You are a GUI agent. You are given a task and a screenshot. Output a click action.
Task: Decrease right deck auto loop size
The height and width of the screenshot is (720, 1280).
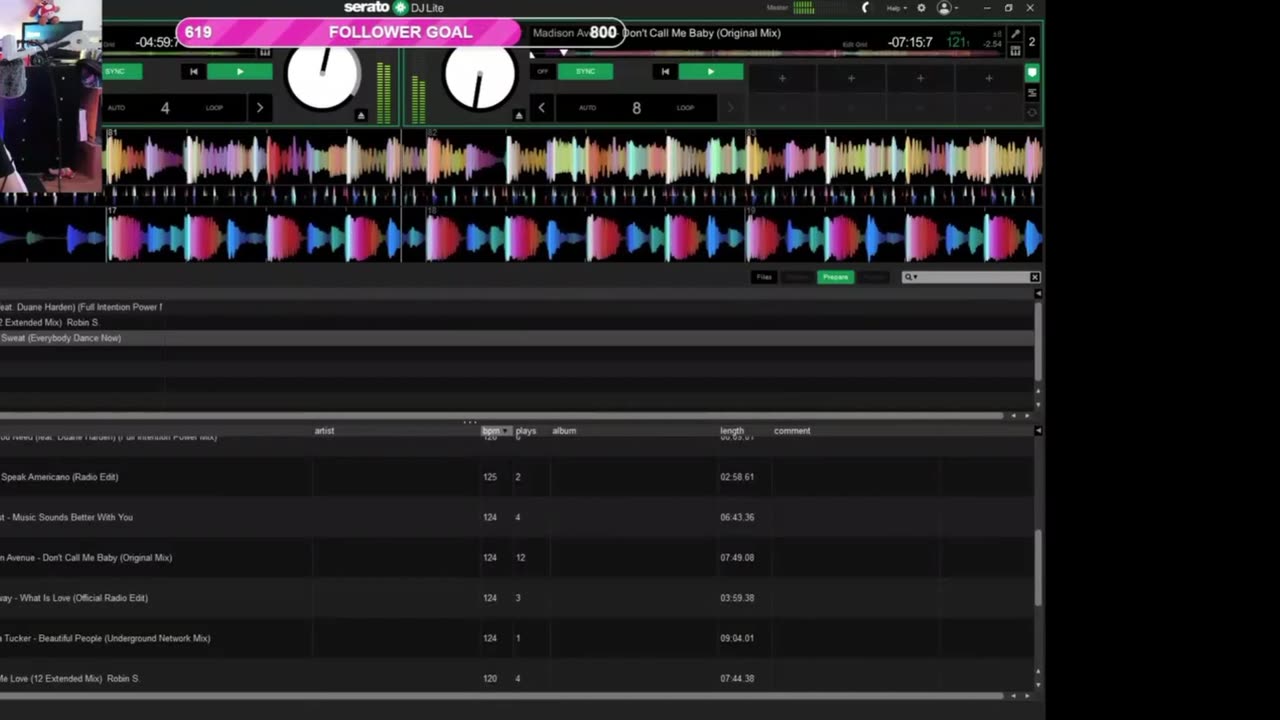[x=541, y=108]
